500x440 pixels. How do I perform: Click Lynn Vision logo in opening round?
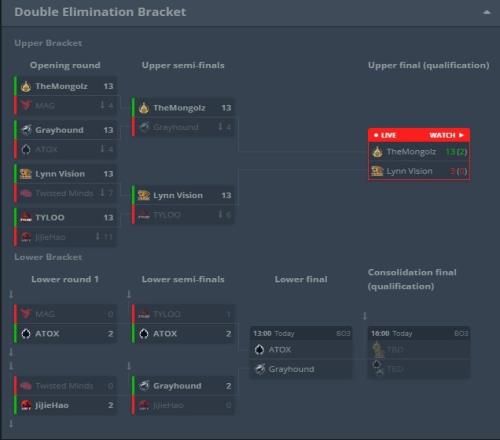point(26,174)
